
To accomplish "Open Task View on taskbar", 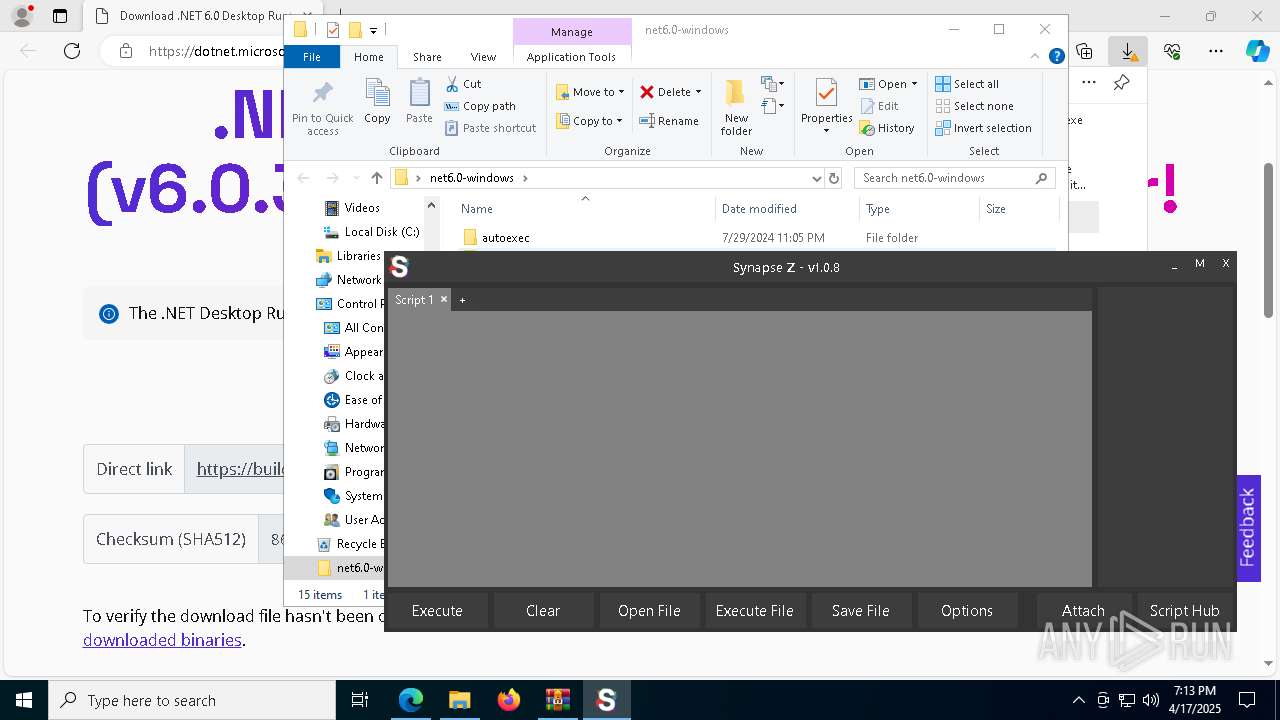I will (360, 700).
